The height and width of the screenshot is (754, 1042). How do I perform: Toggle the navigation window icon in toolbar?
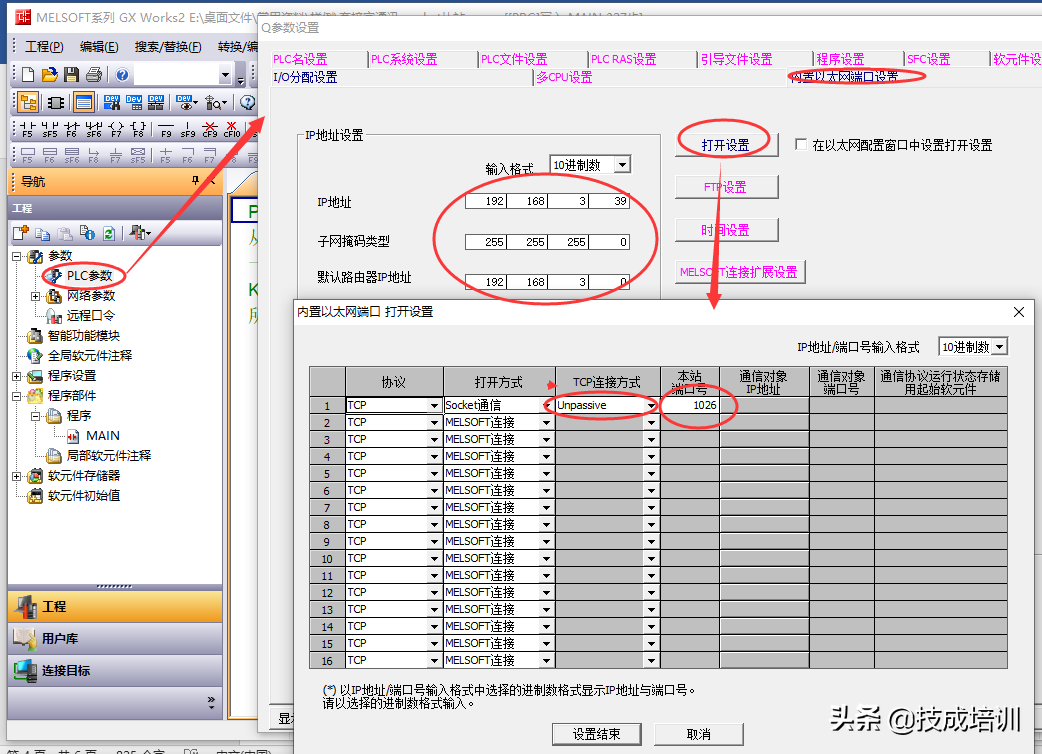(x=28, y=102)
